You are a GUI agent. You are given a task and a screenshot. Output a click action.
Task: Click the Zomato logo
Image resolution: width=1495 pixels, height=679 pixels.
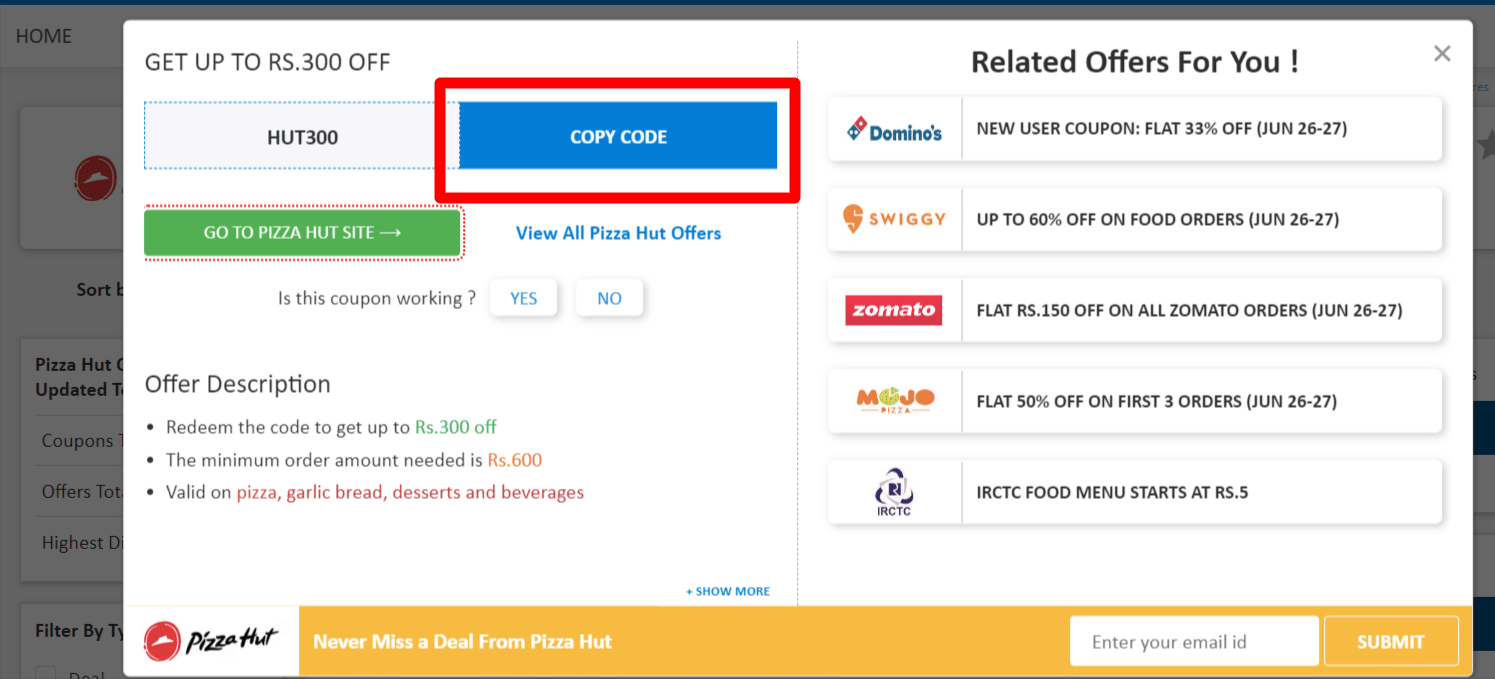click(893, 310)
